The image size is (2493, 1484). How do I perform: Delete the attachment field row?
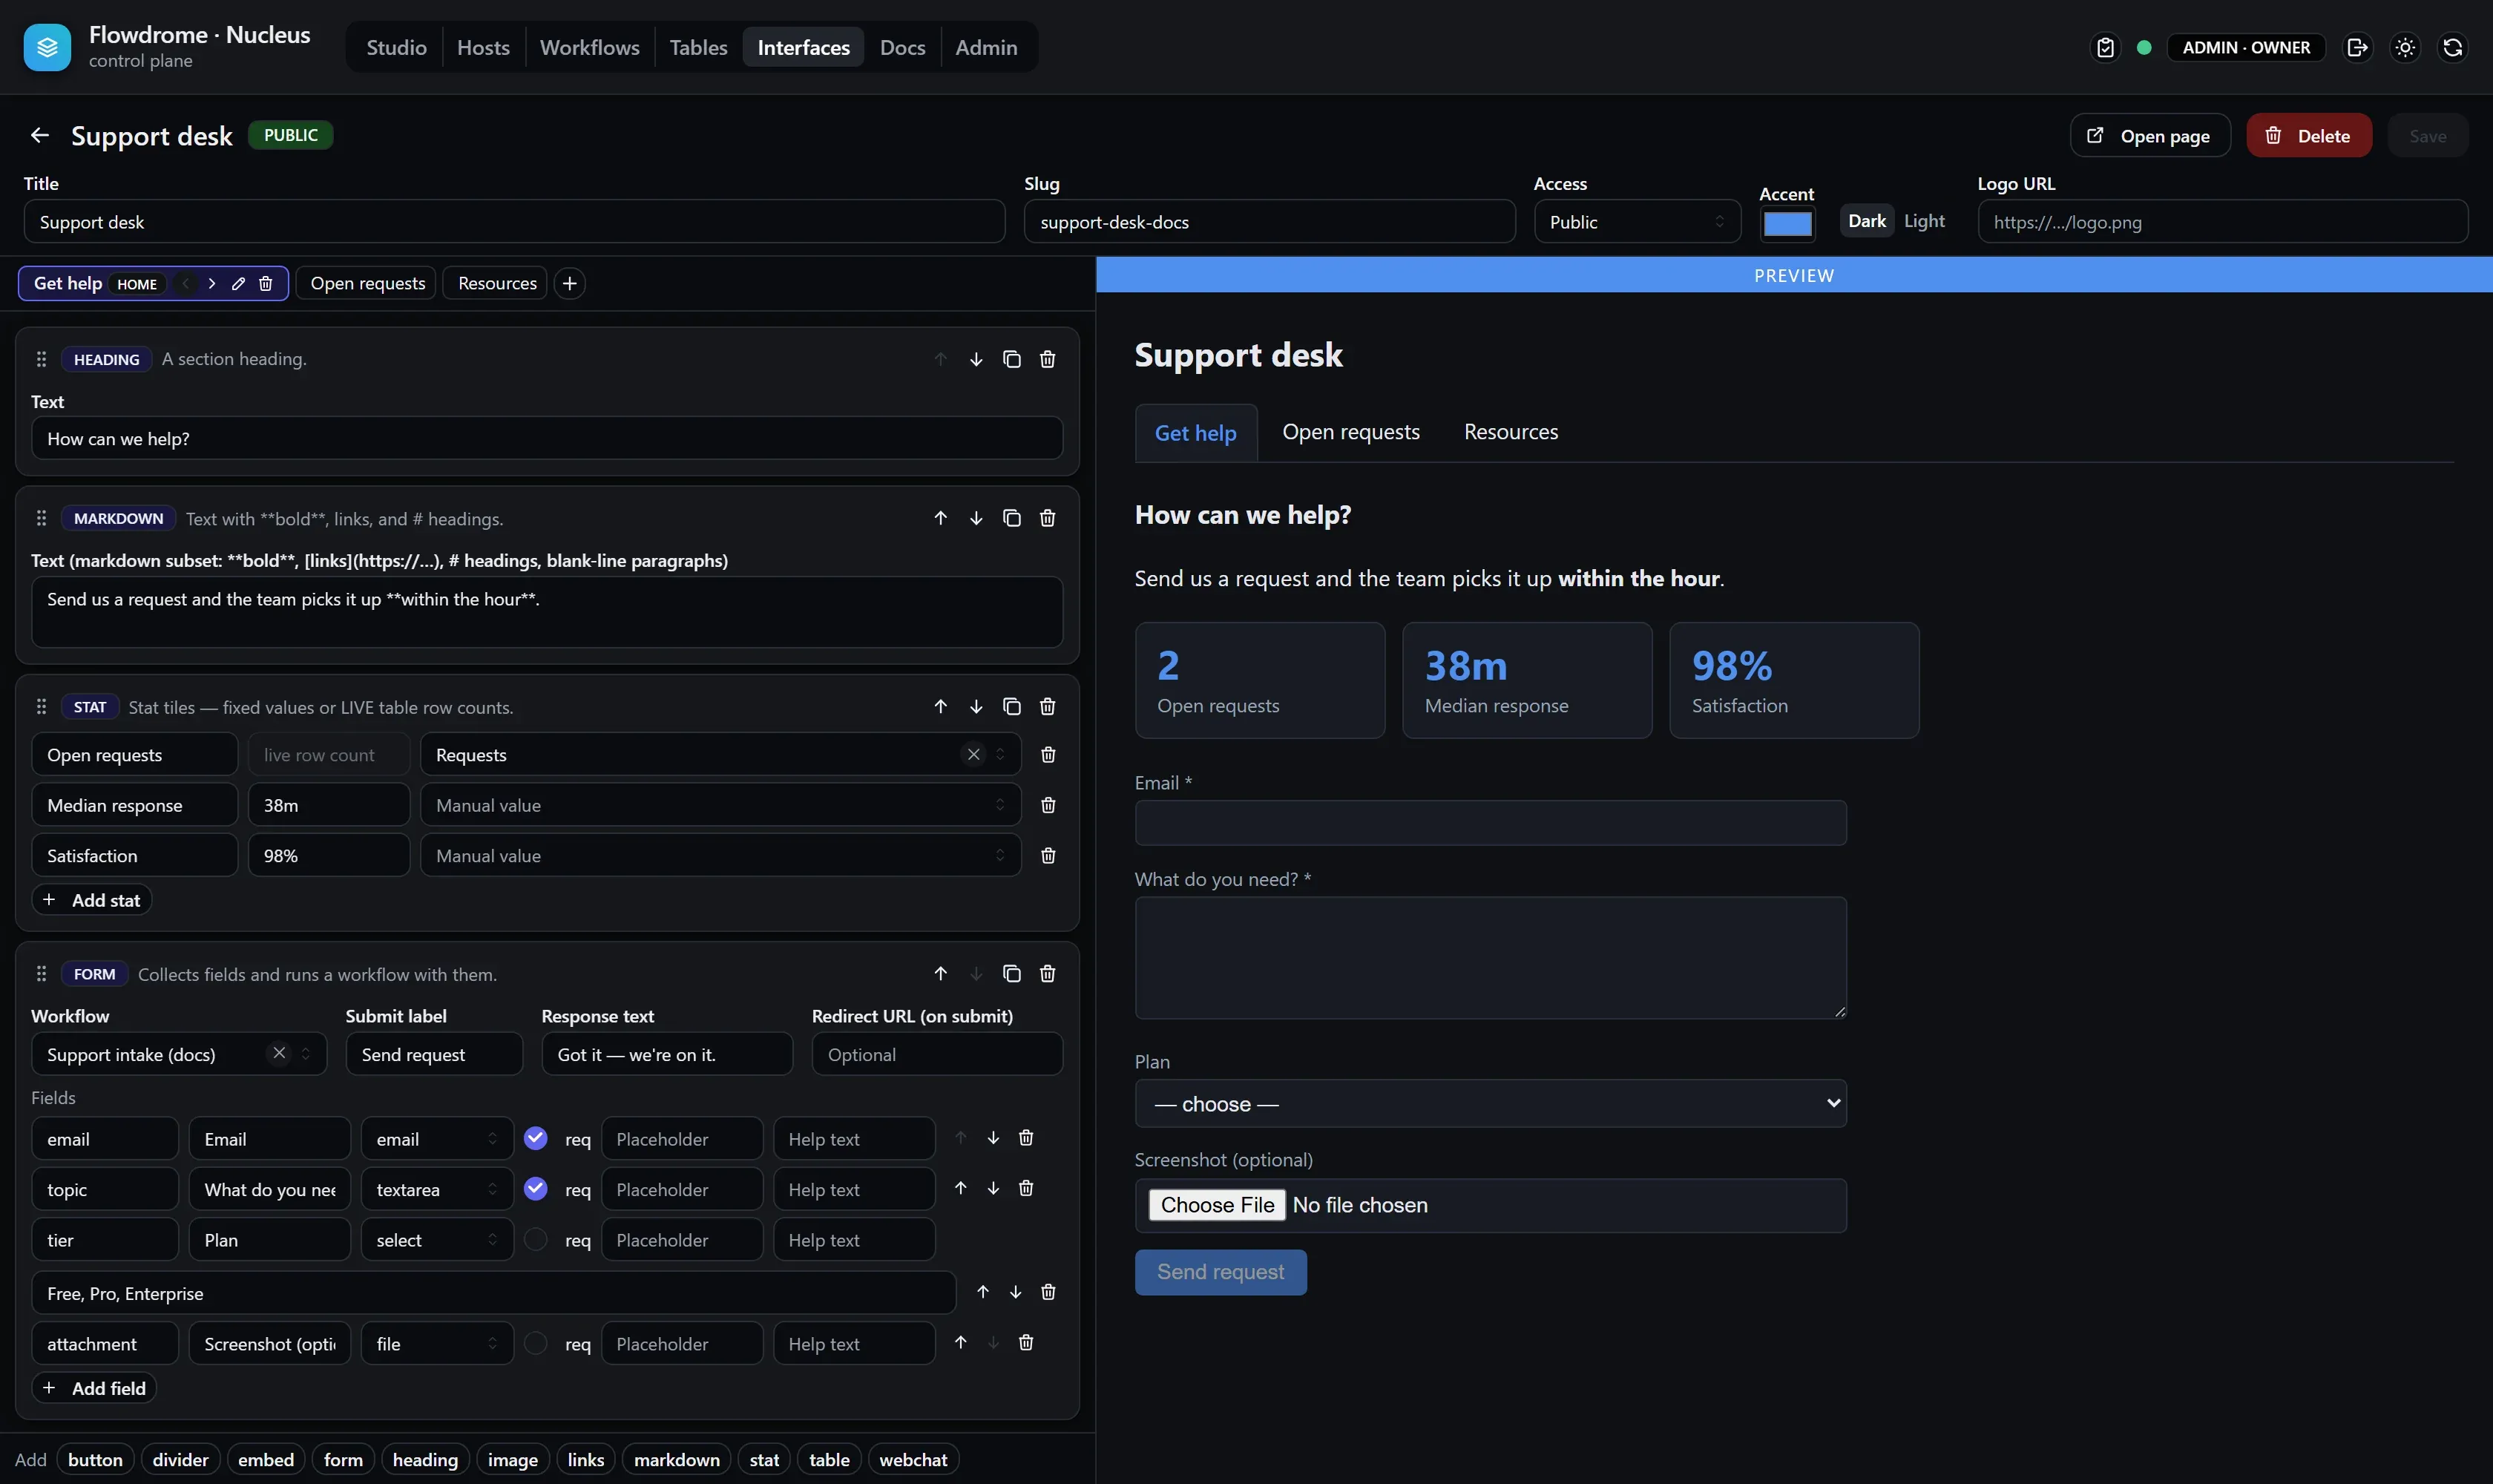pos(1026,1342)
